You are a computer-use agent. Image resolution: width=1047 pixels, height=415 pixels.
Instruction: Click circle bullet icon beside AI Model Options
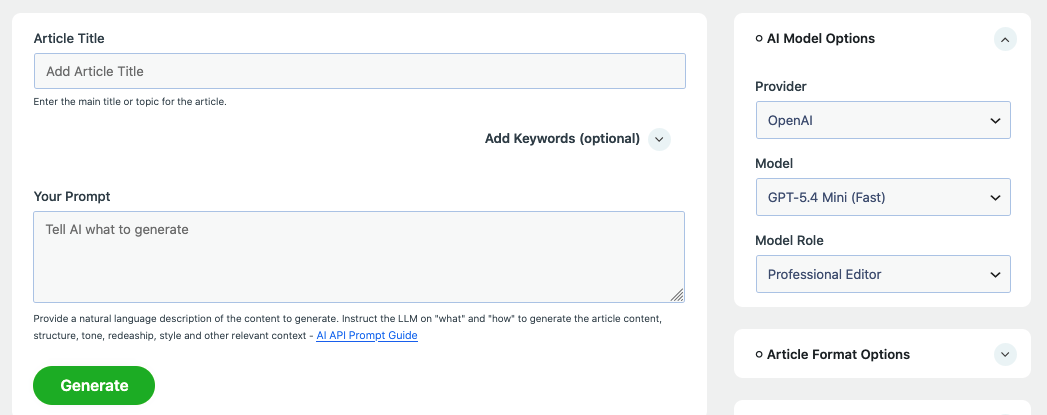pyautogui.click(x=759, y=39)
